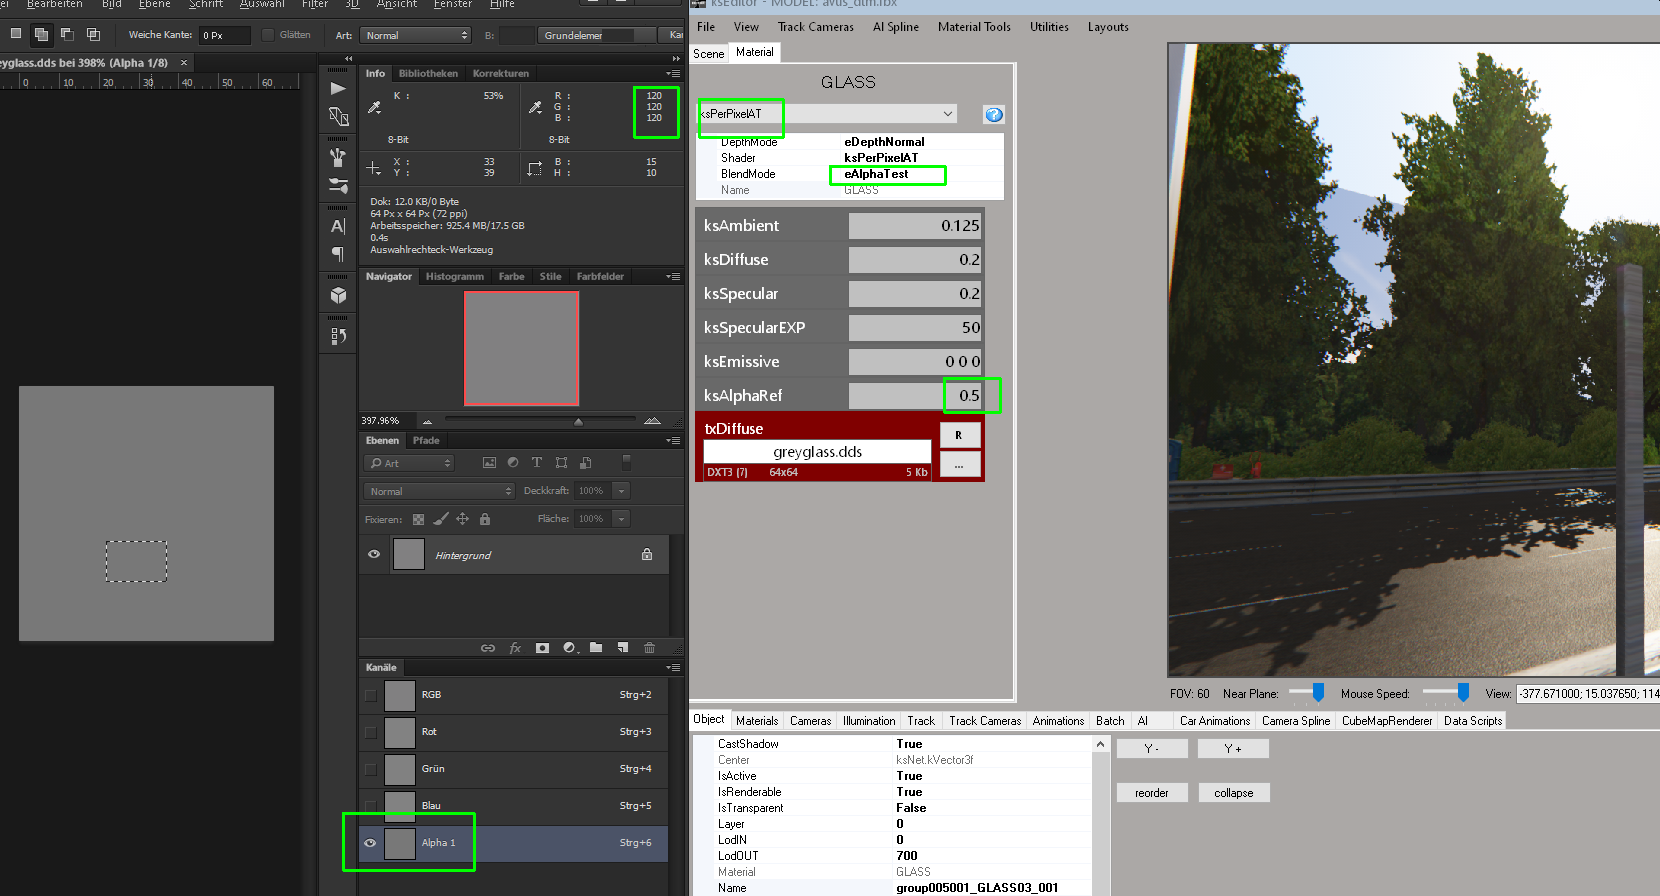Open the Character panel icon
1660x896 pixels.
(x=338, y=226)
